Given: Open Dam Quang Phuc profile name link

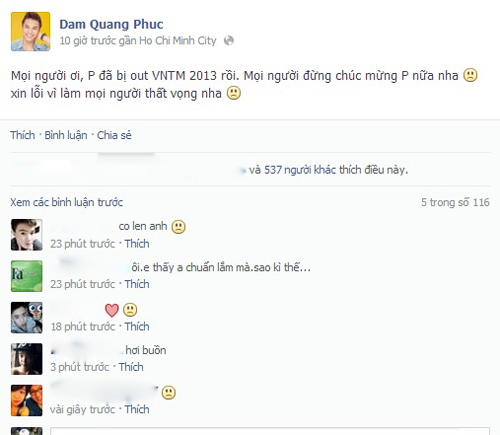Looking at the screenshot, I should click(111, 24).
